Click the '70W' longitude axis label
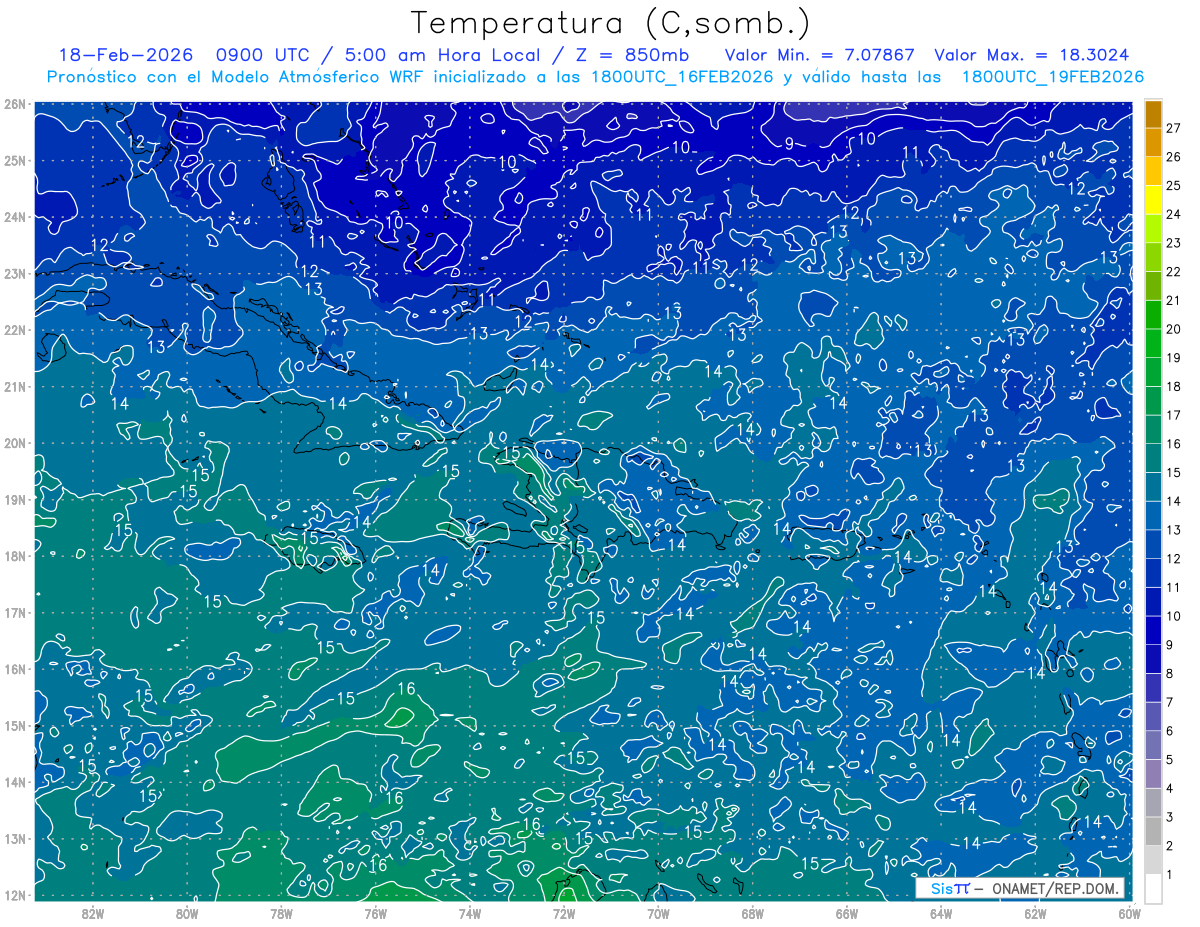This screenshot has height=927, width=1200. point(658,914)
